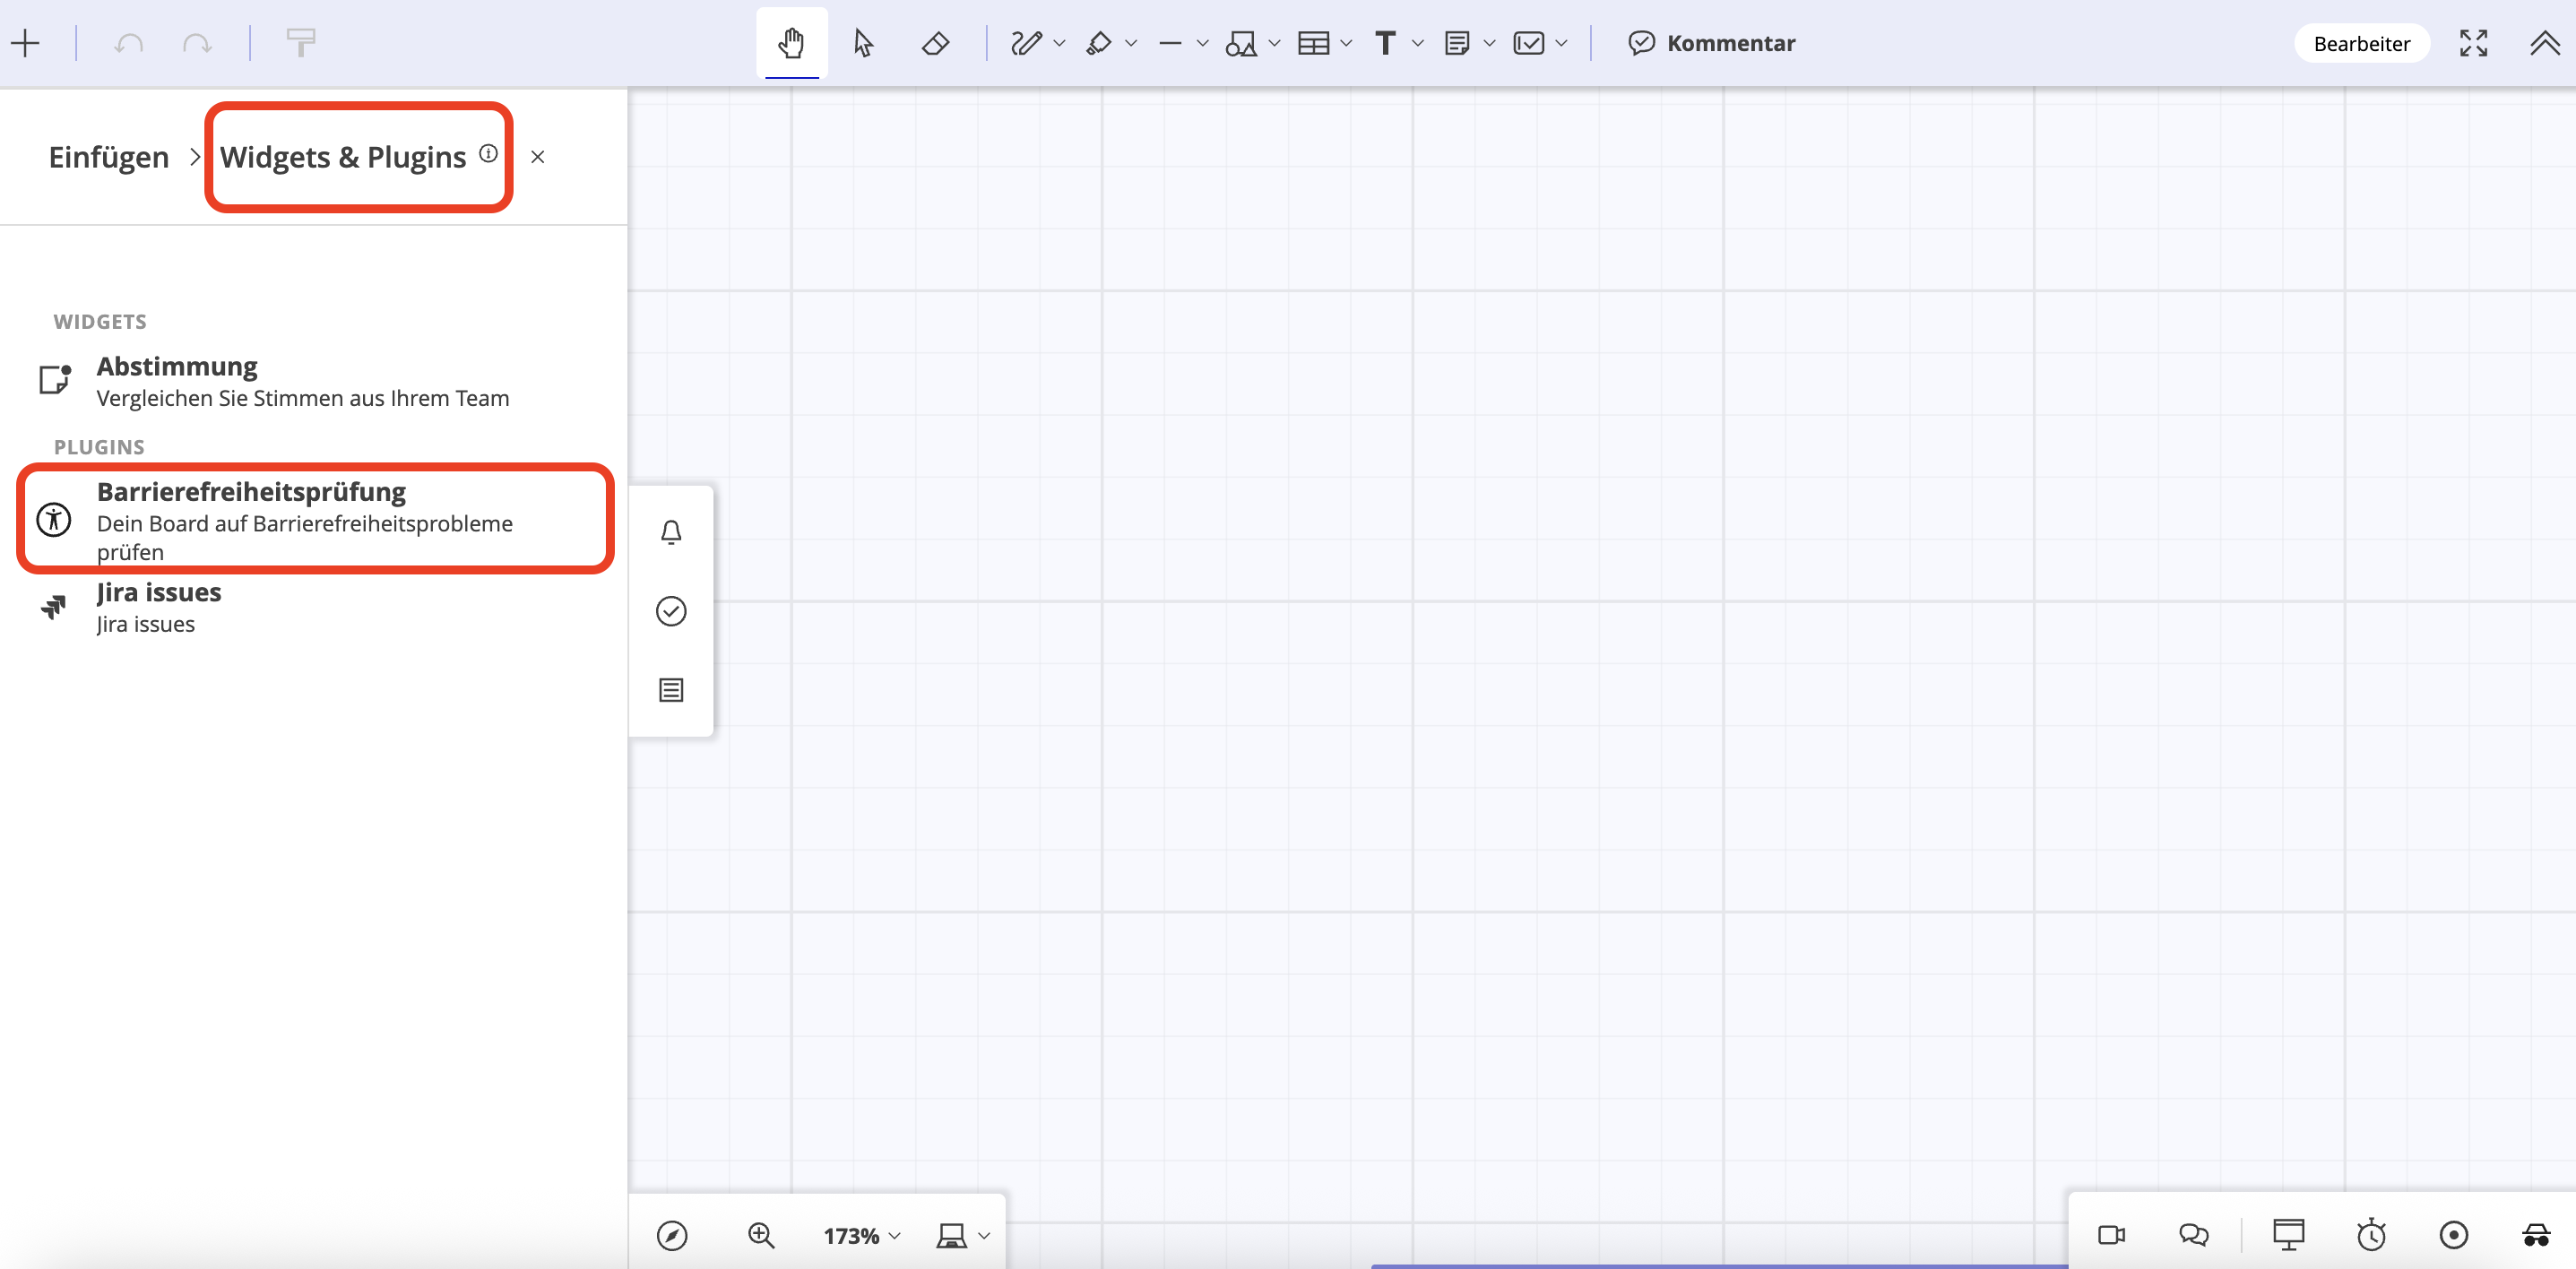The height and width of the screenshot is (1269, 2576).
Task: Select the format painter icon
Action: coord(301,43)
